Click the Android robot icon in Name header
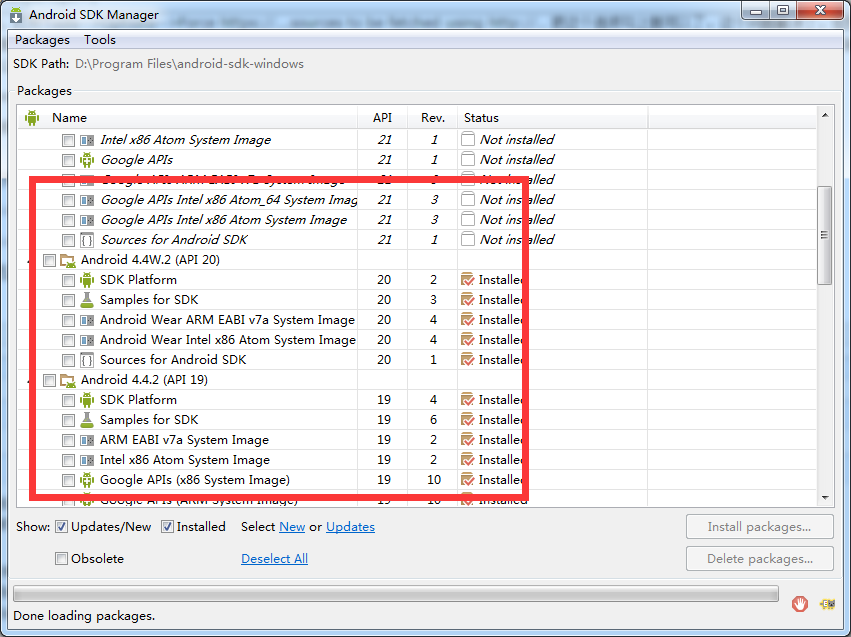 point(32,118)
